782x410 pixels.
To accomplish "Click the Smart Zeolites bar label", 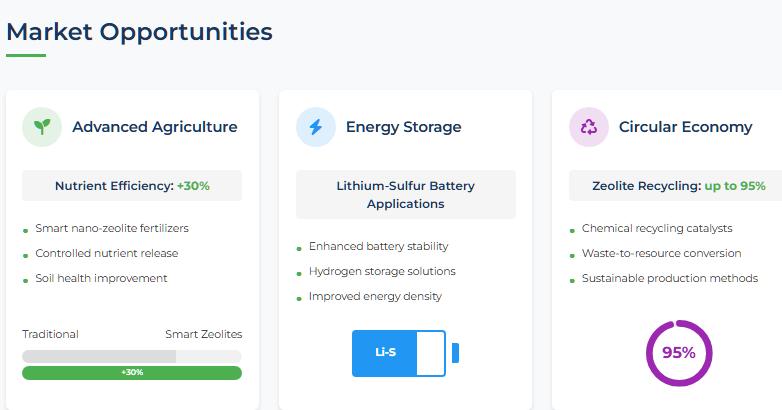I will [203, 334].
